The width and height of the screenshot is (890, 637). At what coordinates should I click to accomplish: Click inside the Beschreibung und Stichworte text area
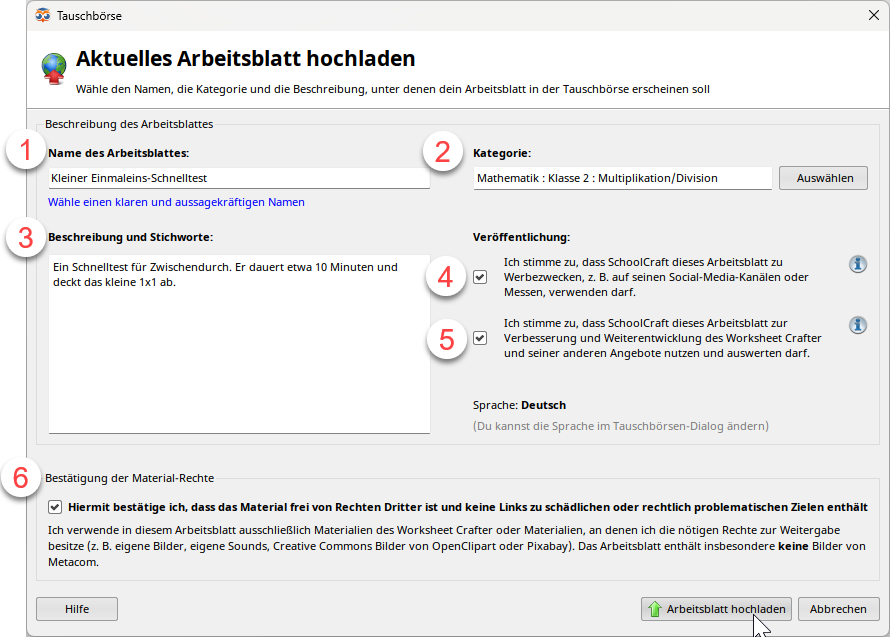[x=240, y=340]
